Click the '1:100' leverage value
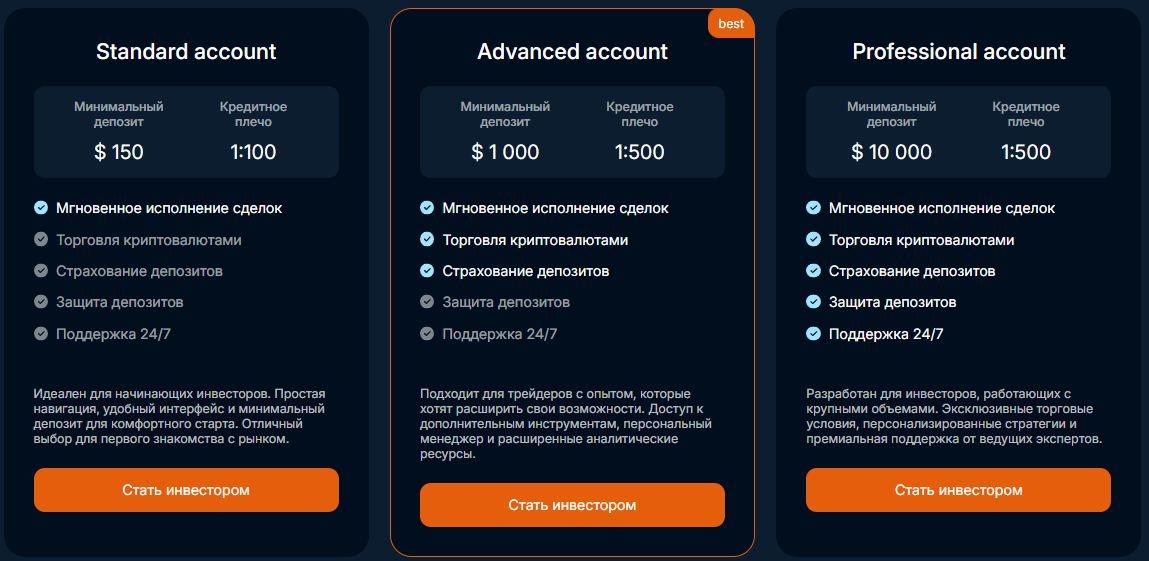Screen dimensions: 1149x561 pos(253,152)
